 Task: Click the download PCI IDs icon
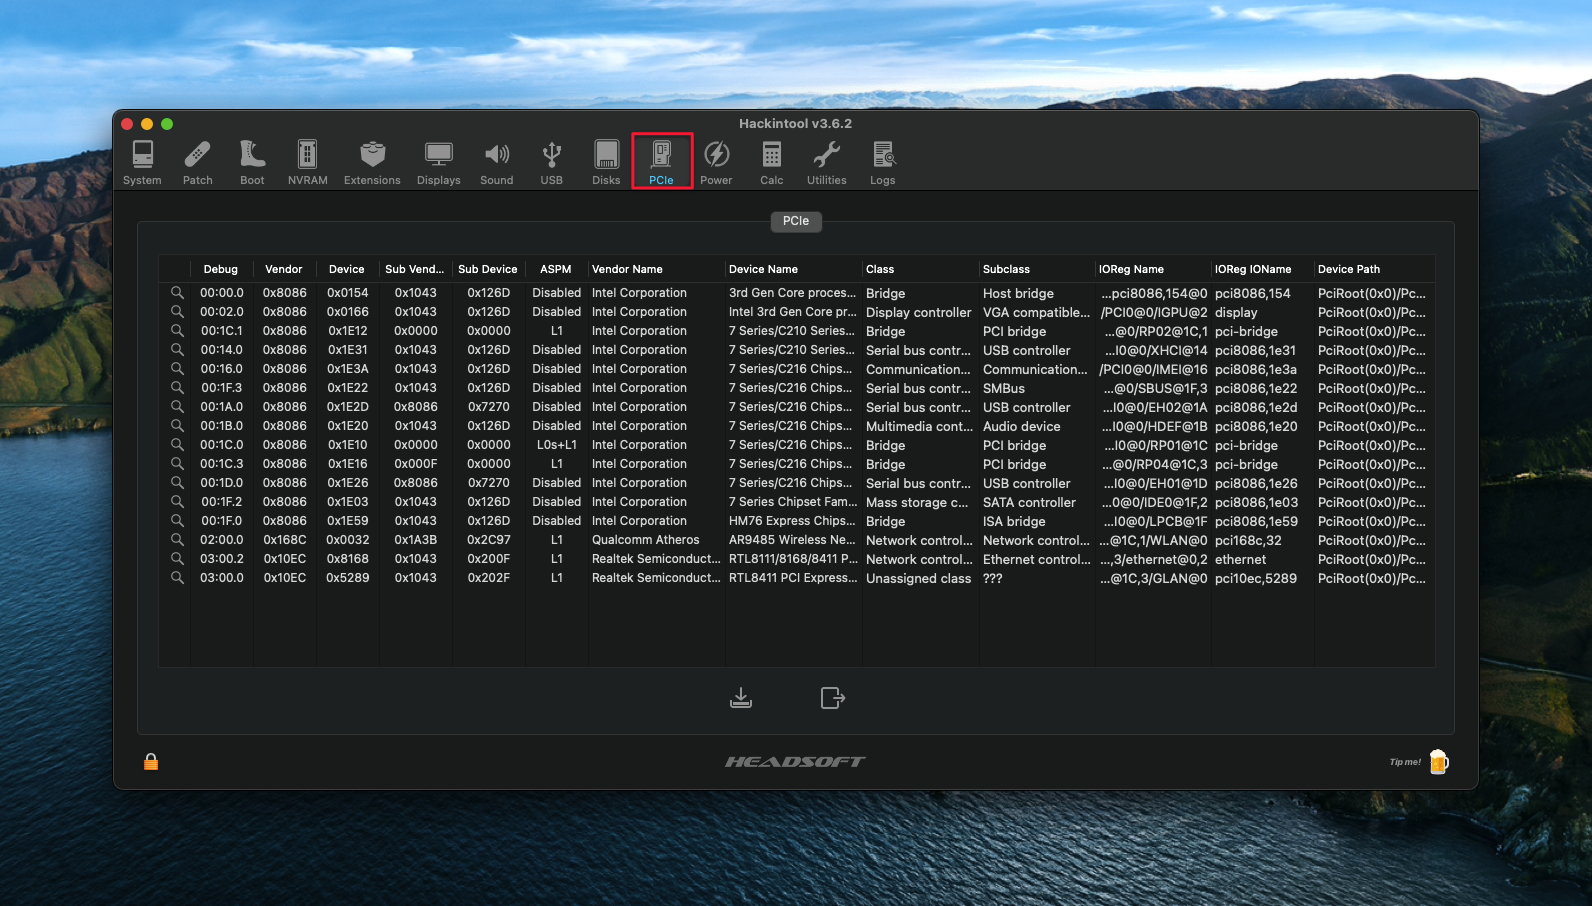[741, 697]
